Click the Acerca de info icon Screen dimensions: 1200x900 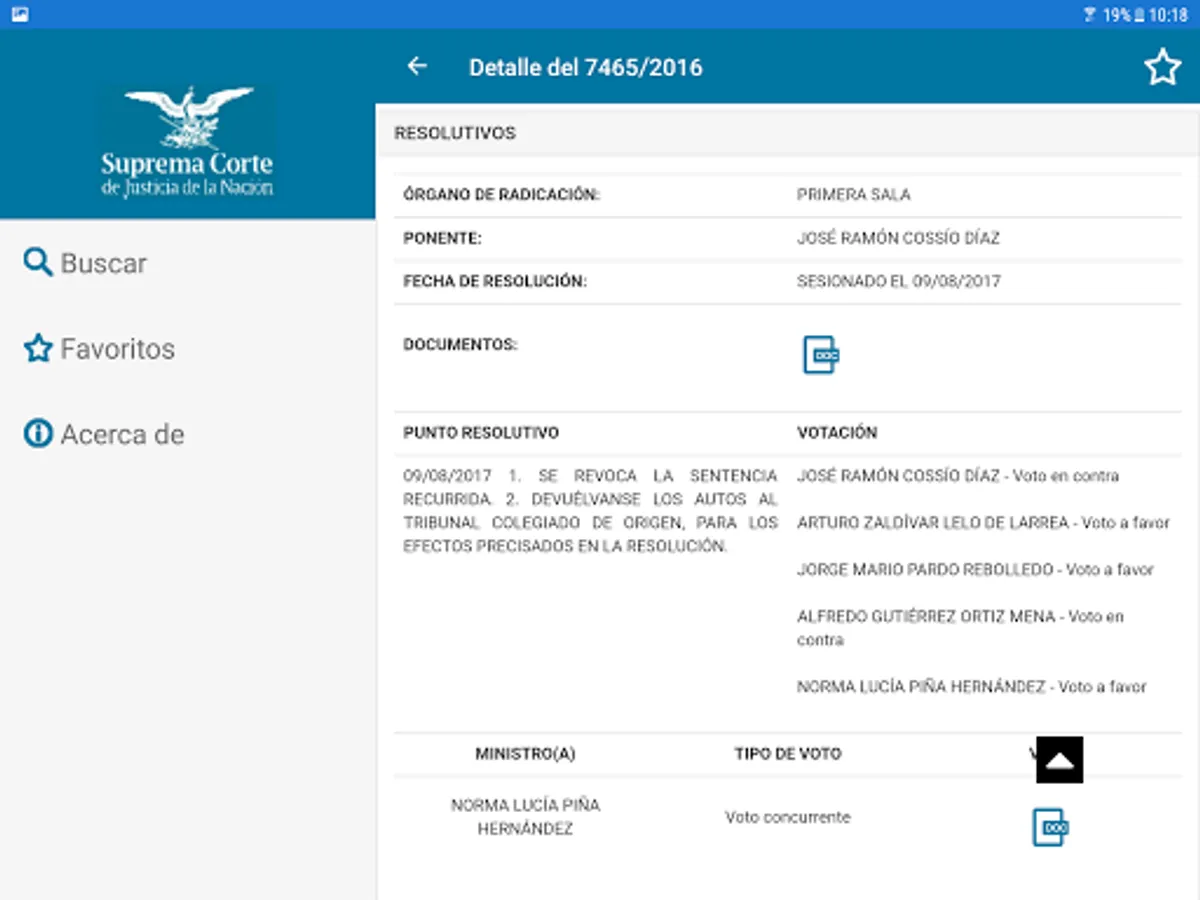(x=38, y=434)
